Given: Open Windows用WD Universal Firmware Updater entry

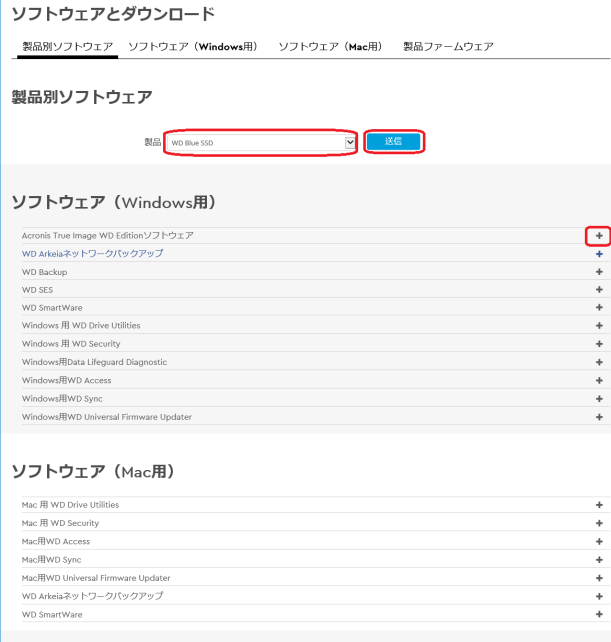Looking at the screenshot, I should point(107,417).
